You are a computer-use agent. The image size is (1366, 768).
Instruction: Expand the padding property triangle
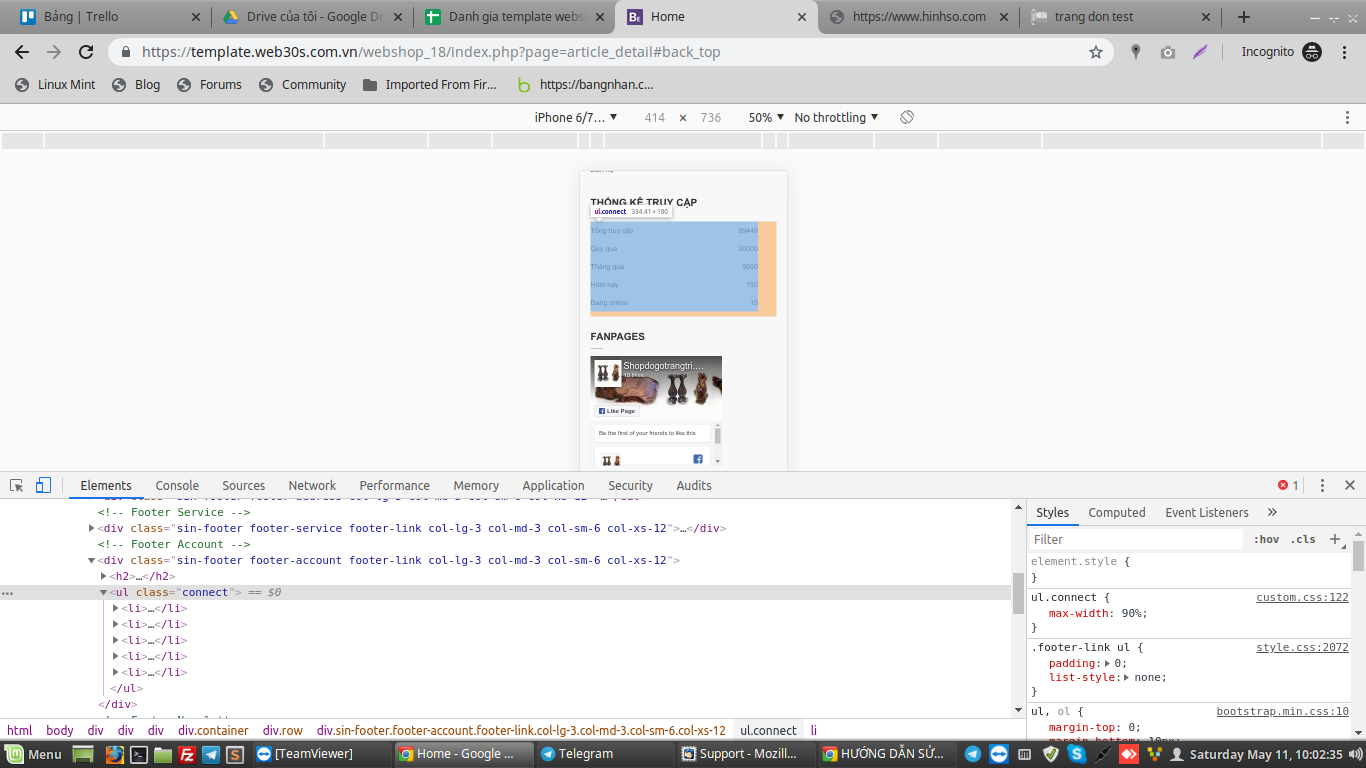1106,663
